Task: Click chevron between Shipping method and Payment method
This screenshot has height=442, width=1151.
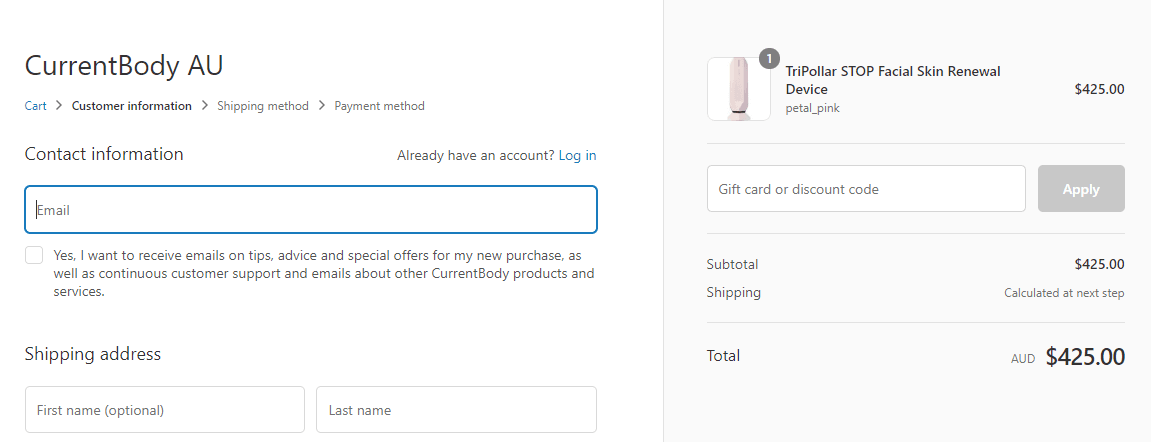Action: [x=322, y=106]
